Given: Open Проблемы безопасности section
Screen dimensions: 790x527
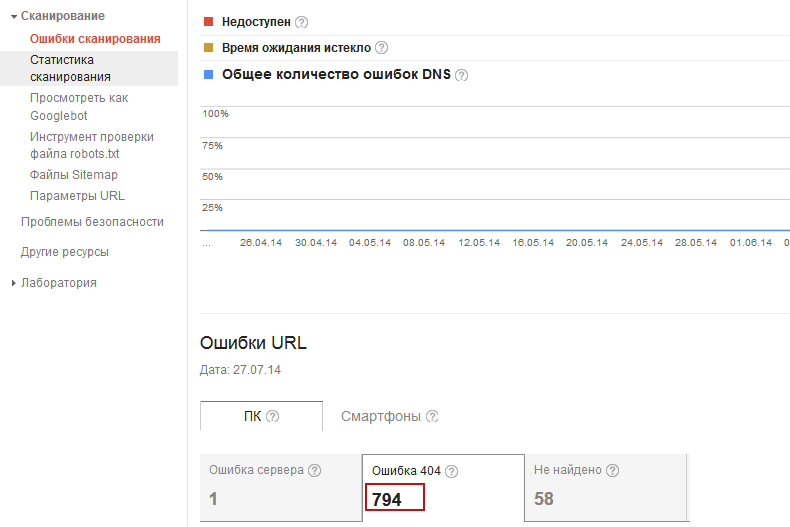Looking at the screenshot, I should tap(92, 222).
